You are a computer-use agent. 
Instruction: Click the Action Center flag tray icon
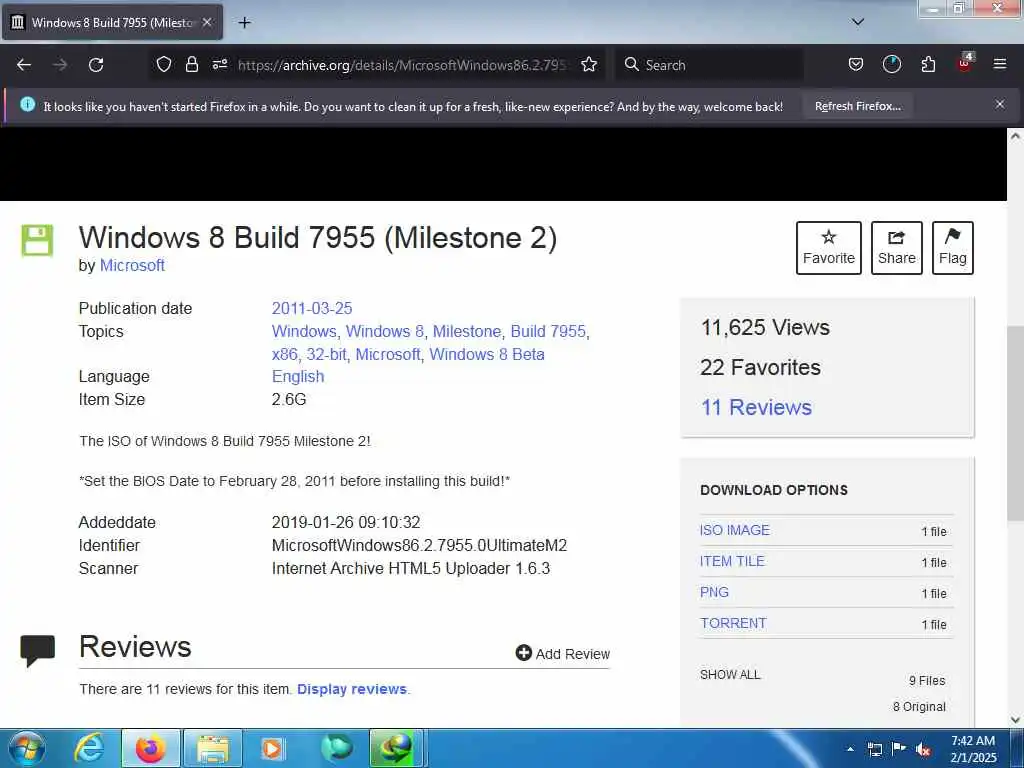click(x=899, y=749)
